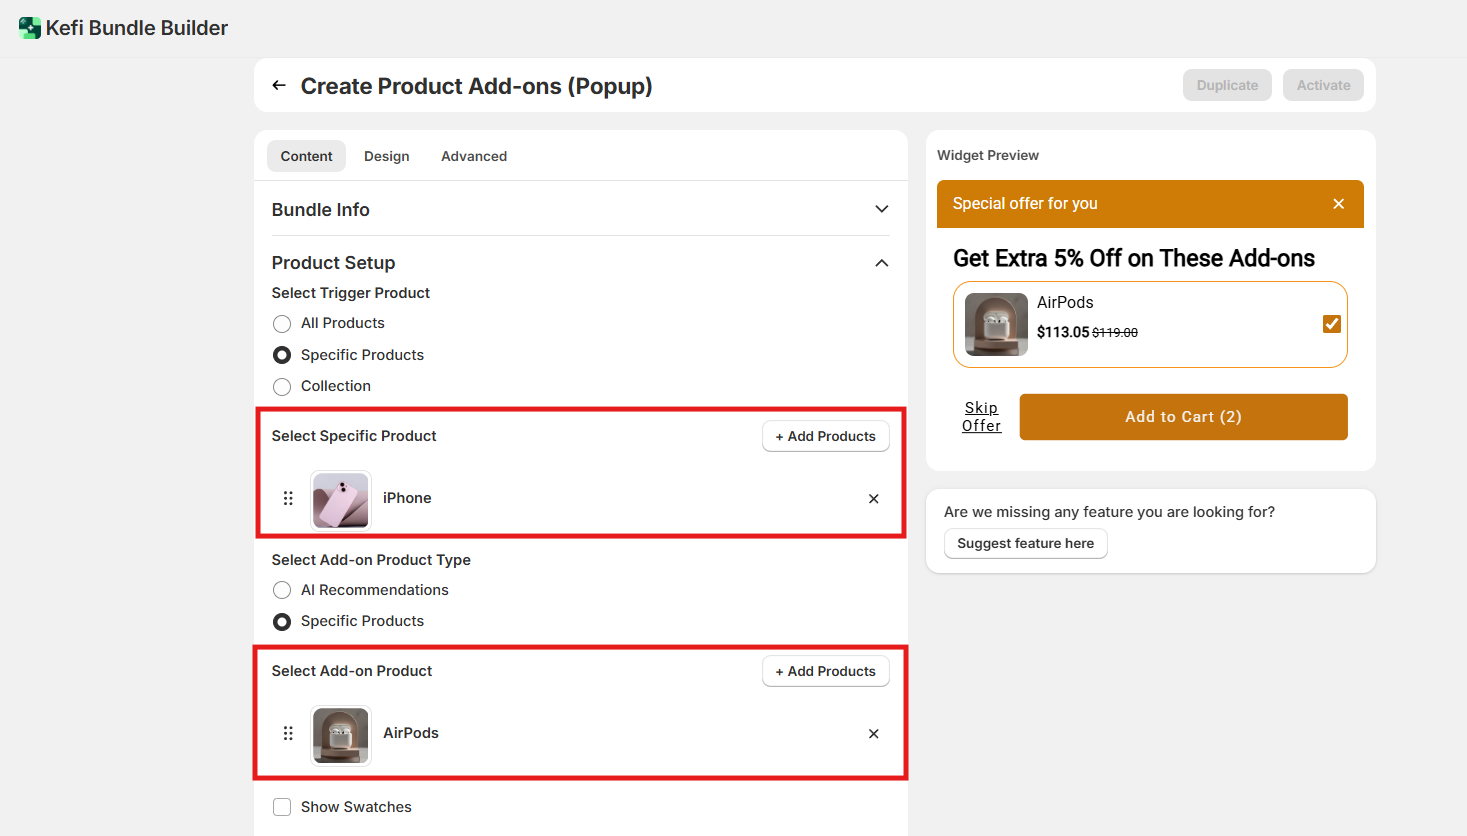Click Add Products for specific product
Screen dimensions: 1467x836
825,437
